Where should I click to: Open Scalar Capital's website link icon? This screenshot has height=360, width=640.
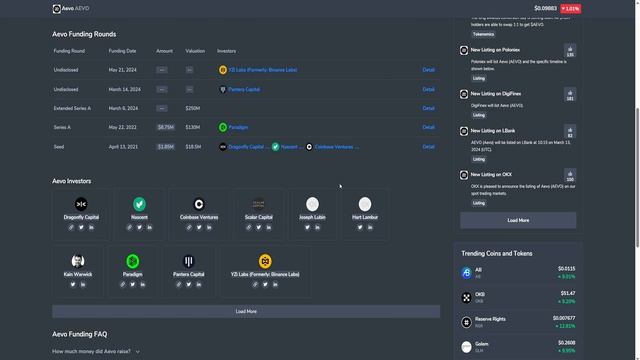249,227
